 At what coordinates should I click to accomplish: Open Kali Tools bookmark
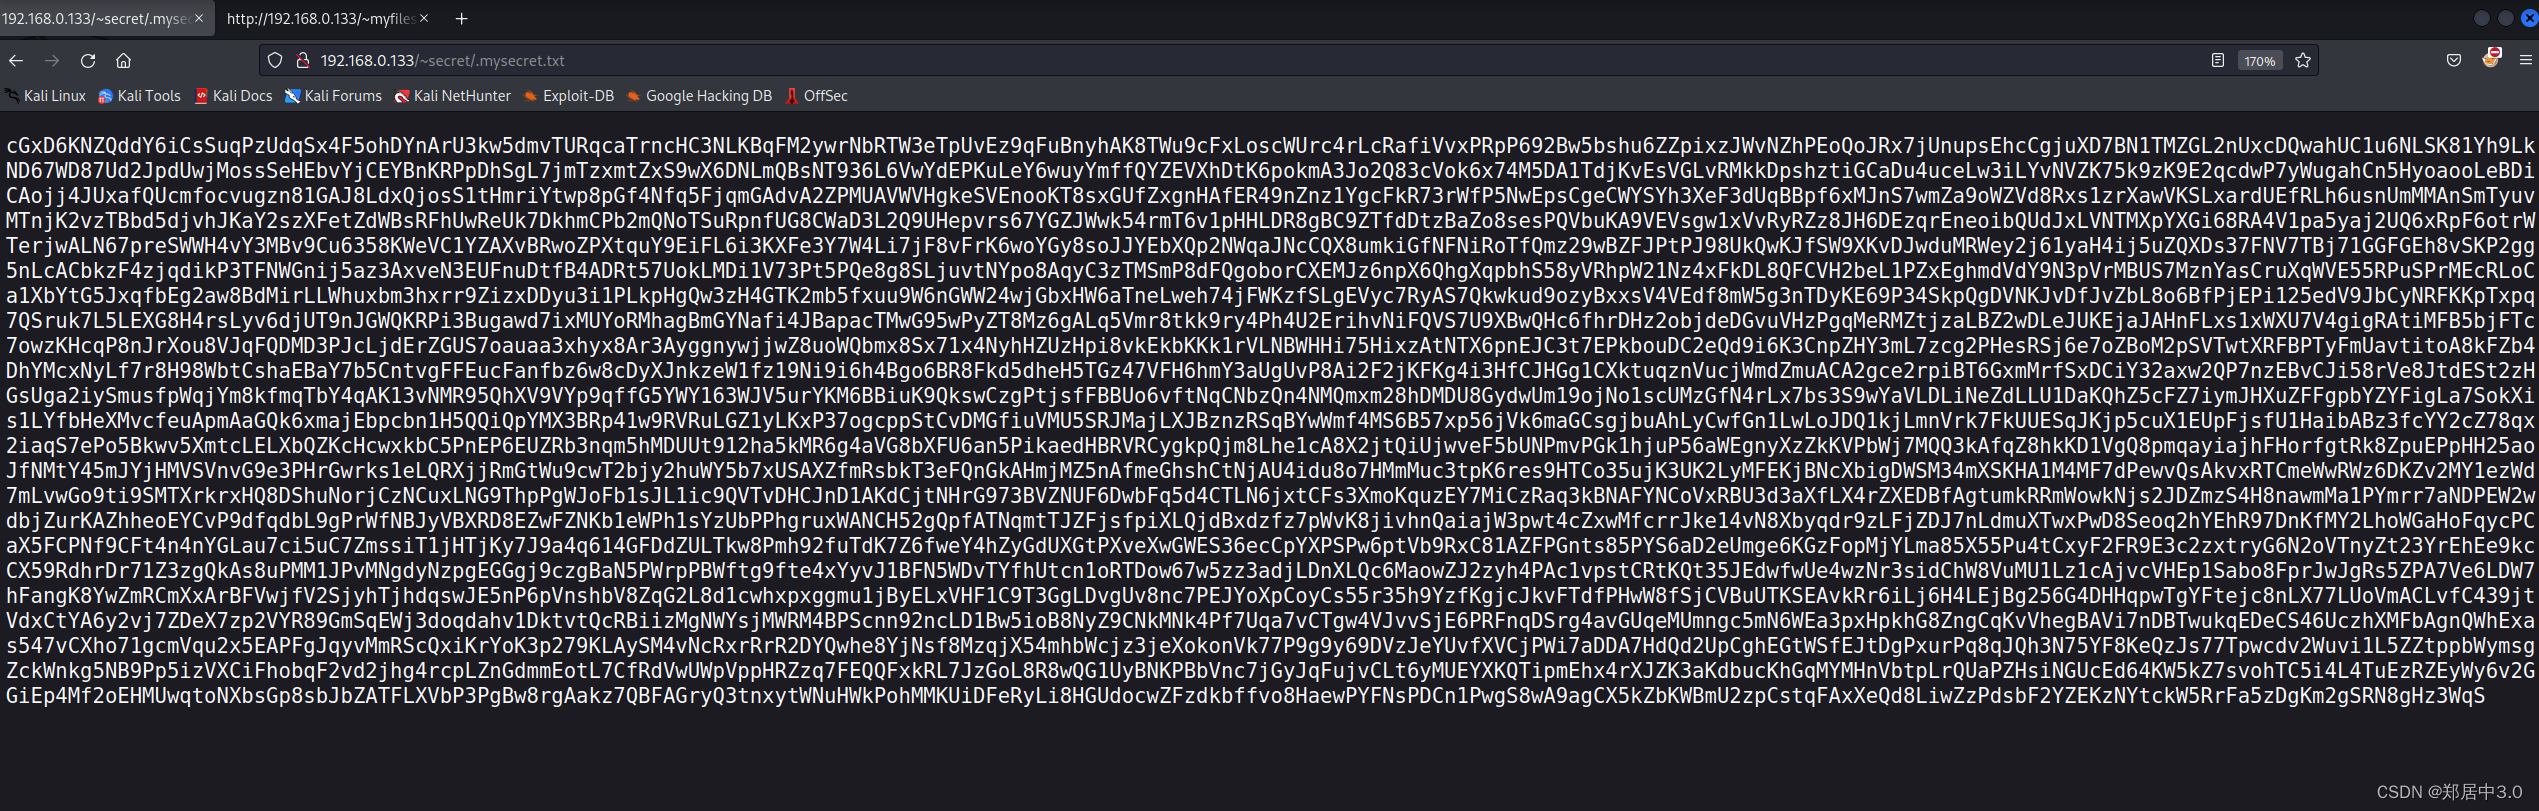140,96
